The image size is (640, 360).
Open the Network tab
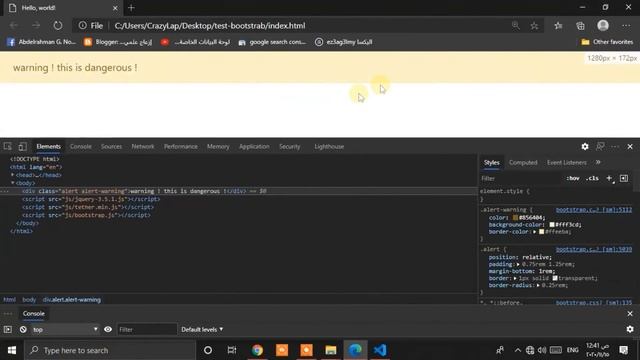point(143,146)
